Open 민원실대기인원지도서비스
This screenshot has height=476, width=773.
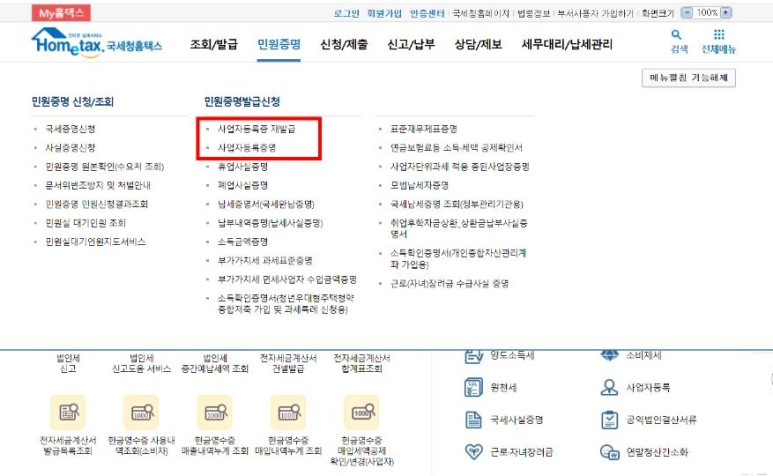(x=95, y=241)
